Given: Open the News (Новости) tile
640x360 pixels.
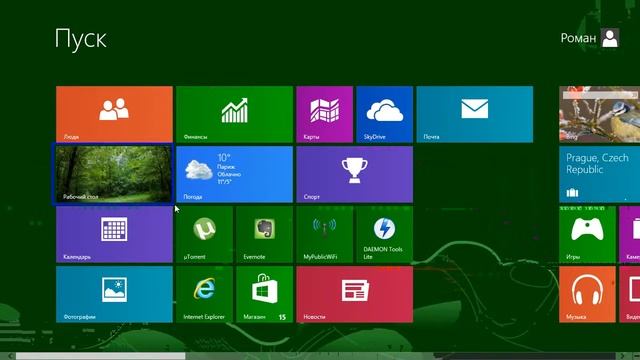Looking at the screenshot, I should click(x=355, y=294).
